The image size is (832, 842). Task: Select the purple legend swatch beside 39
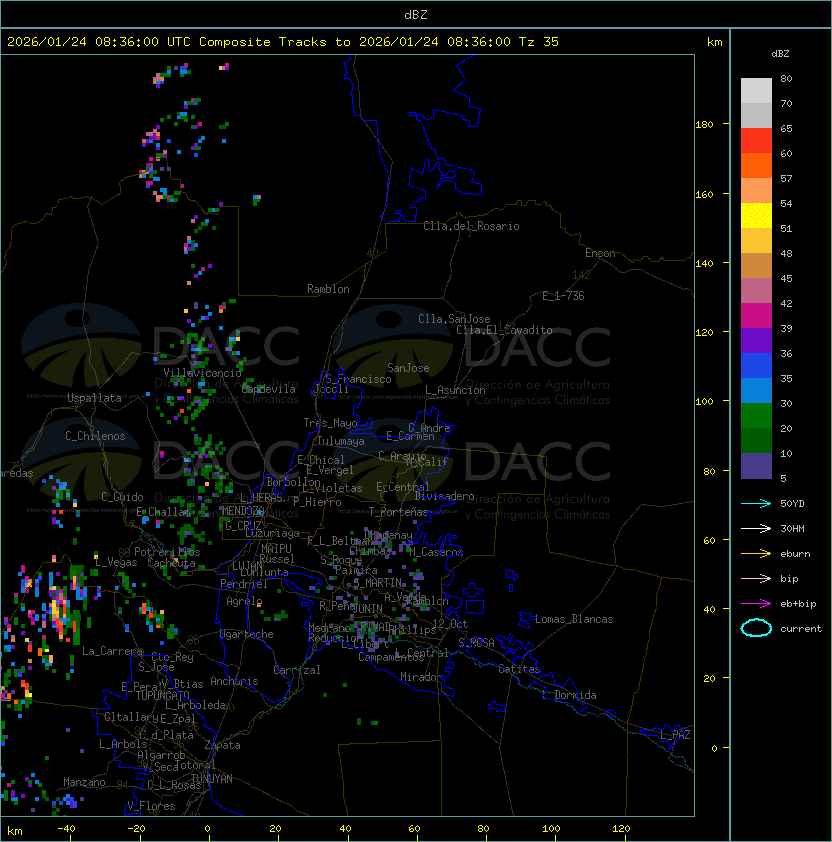[756, 340]
